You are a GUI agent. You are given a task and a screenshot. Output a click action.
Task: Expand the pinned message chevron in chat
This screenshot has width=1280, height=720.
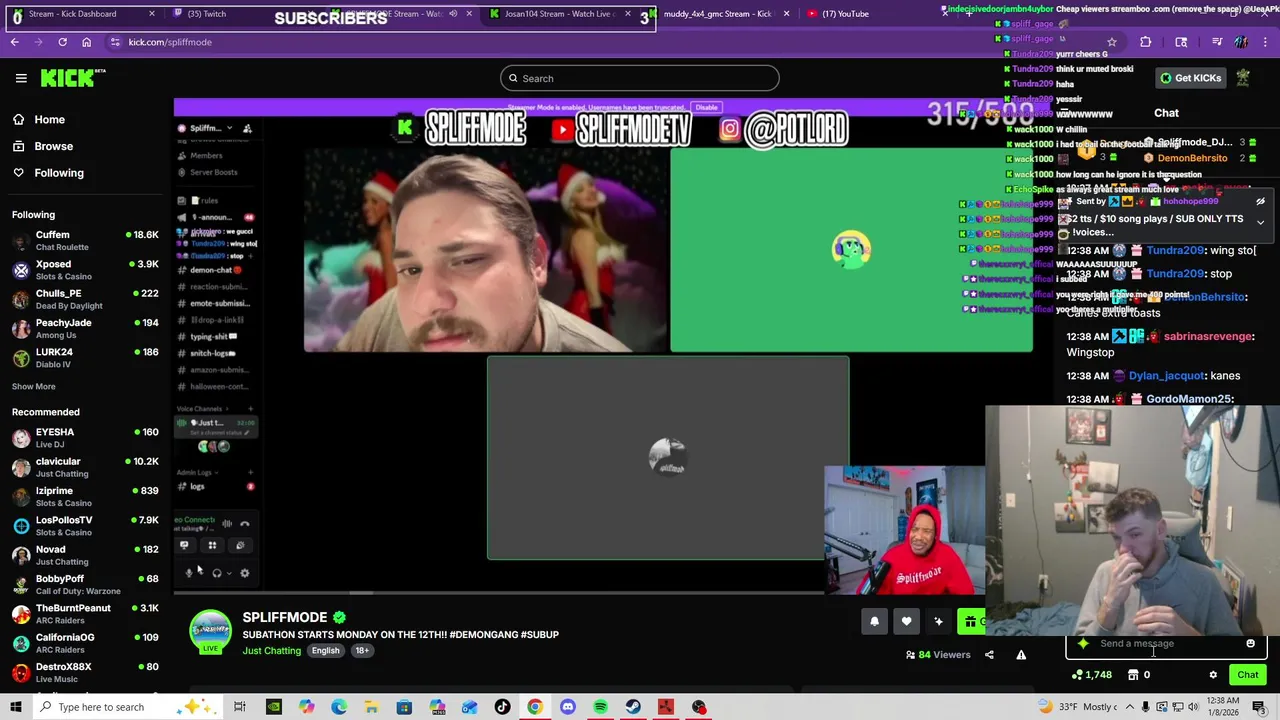[x=1260, y=222]
